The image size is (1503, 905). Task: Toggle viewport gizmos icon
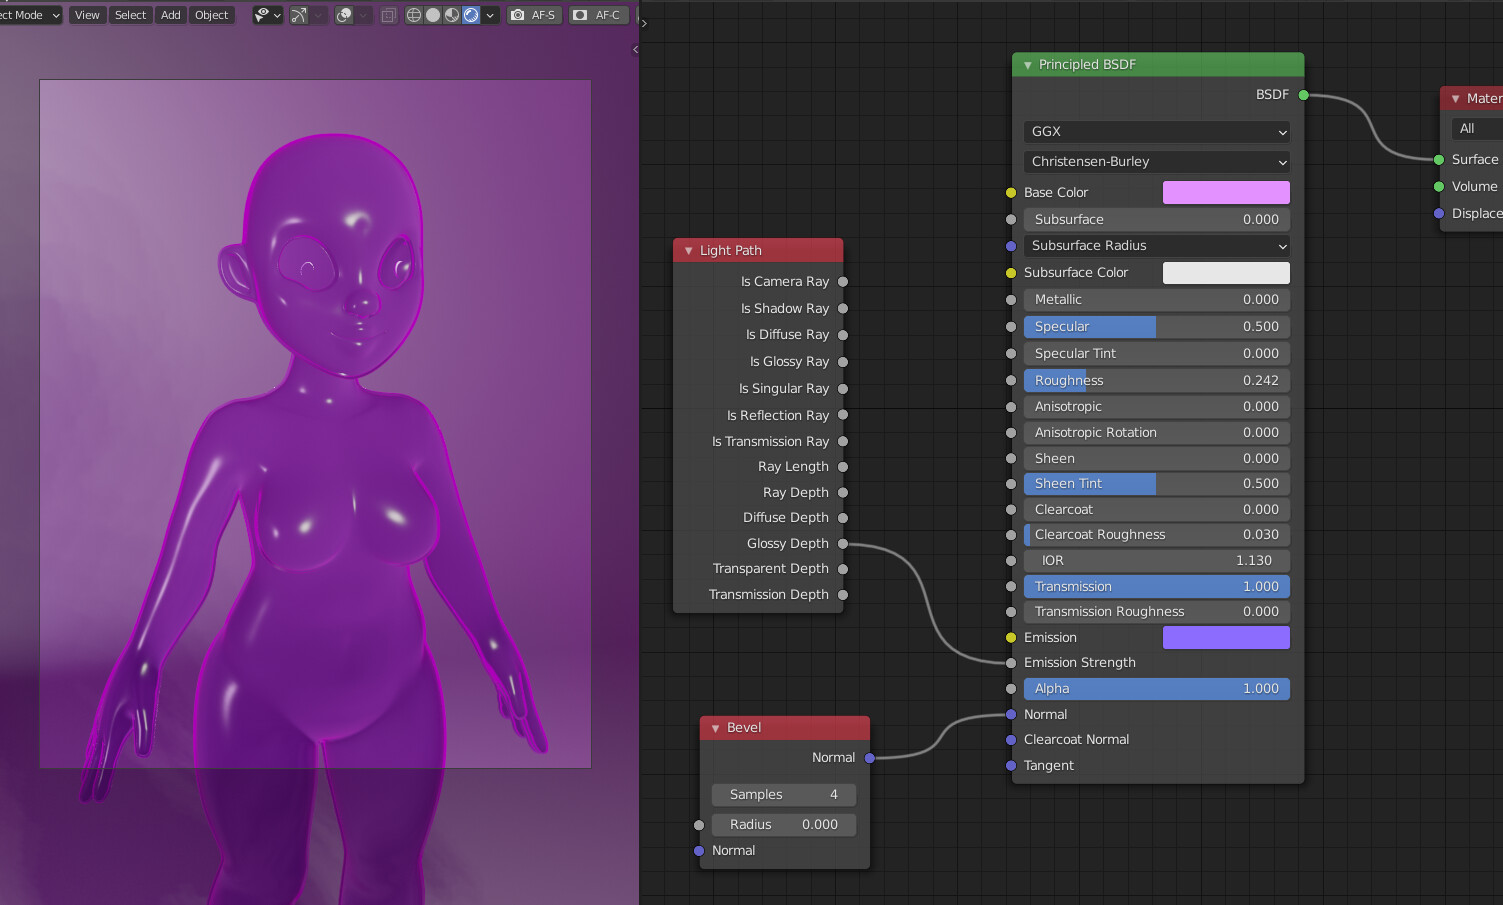[x=299, y=15]
